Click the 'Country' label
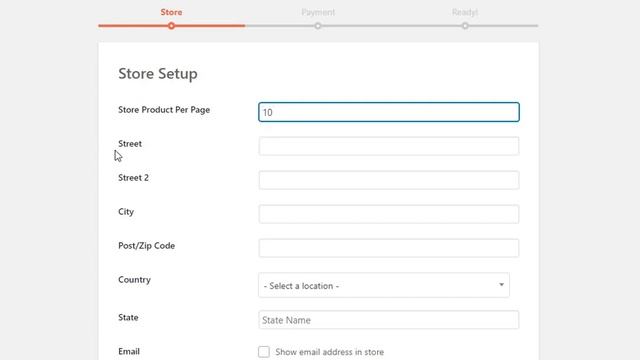 [x=134, y=280]
